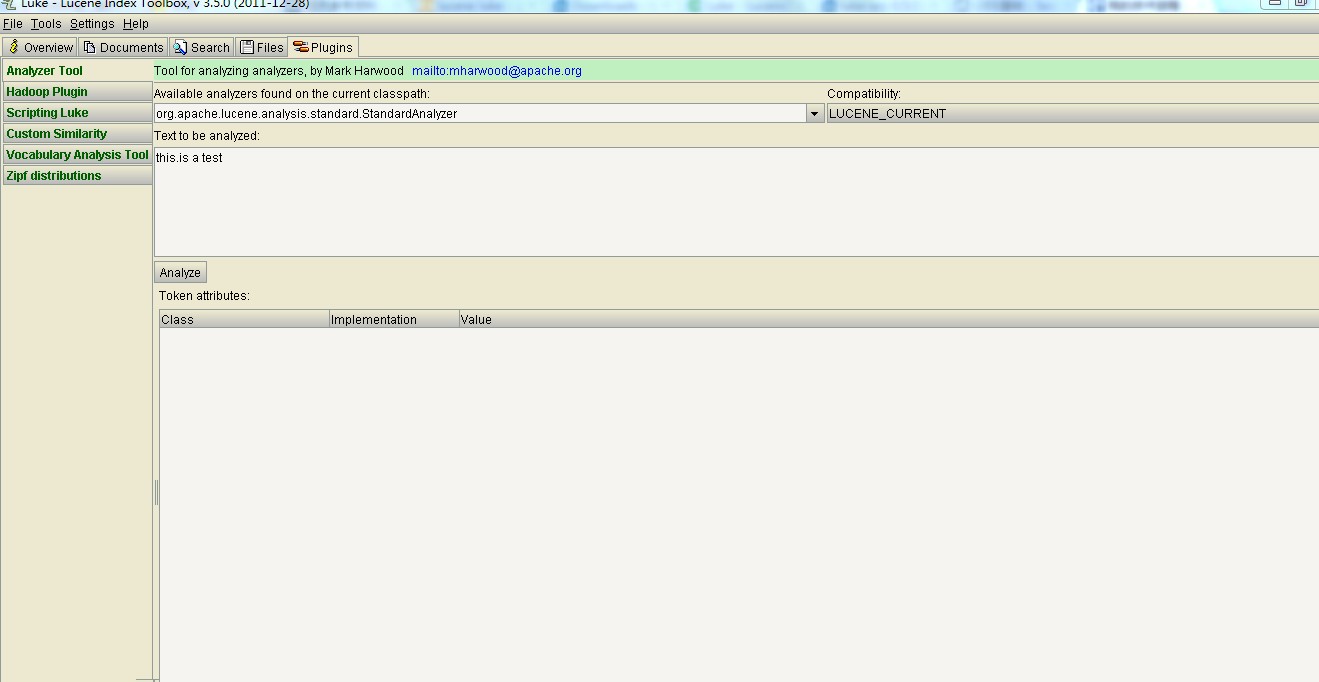Click the Luke title bar app icon
Screen dimensions: 1319x682
pyautogui.click(x=9, y=4)
